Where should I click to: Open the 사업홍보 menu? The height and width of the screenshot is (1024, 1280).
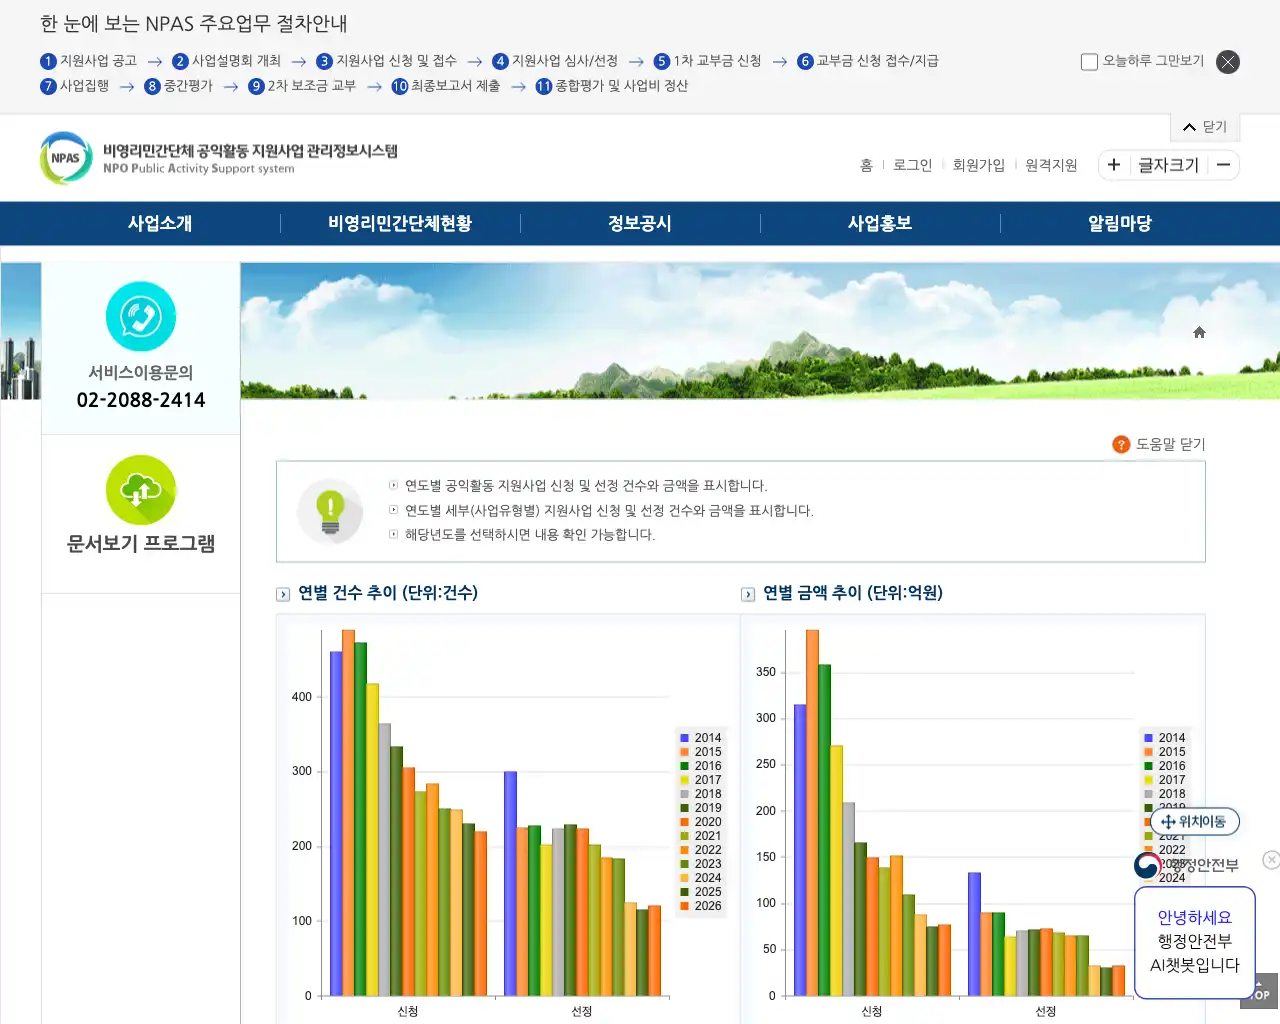tap(880, 223)
